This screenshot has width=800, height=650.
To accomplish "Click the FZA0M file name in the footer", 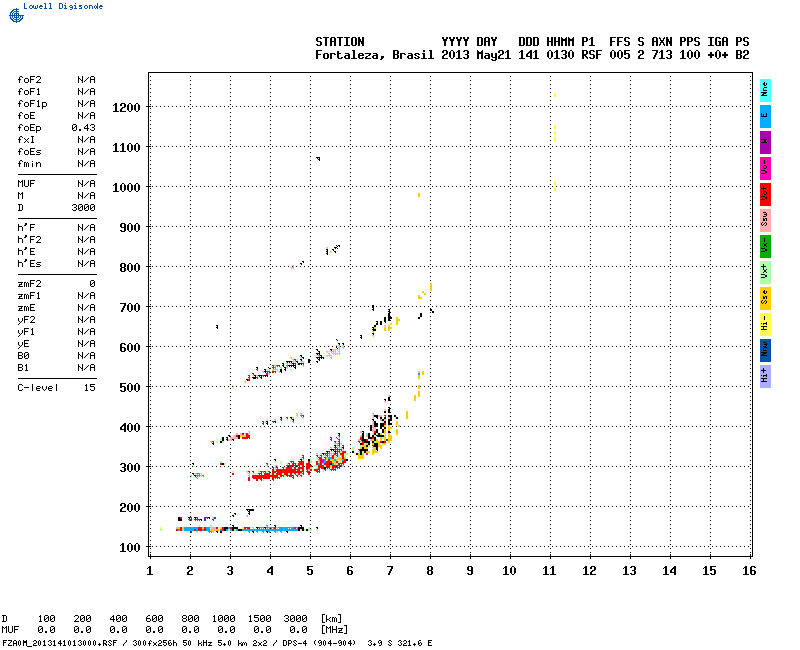I will point(60,643).
